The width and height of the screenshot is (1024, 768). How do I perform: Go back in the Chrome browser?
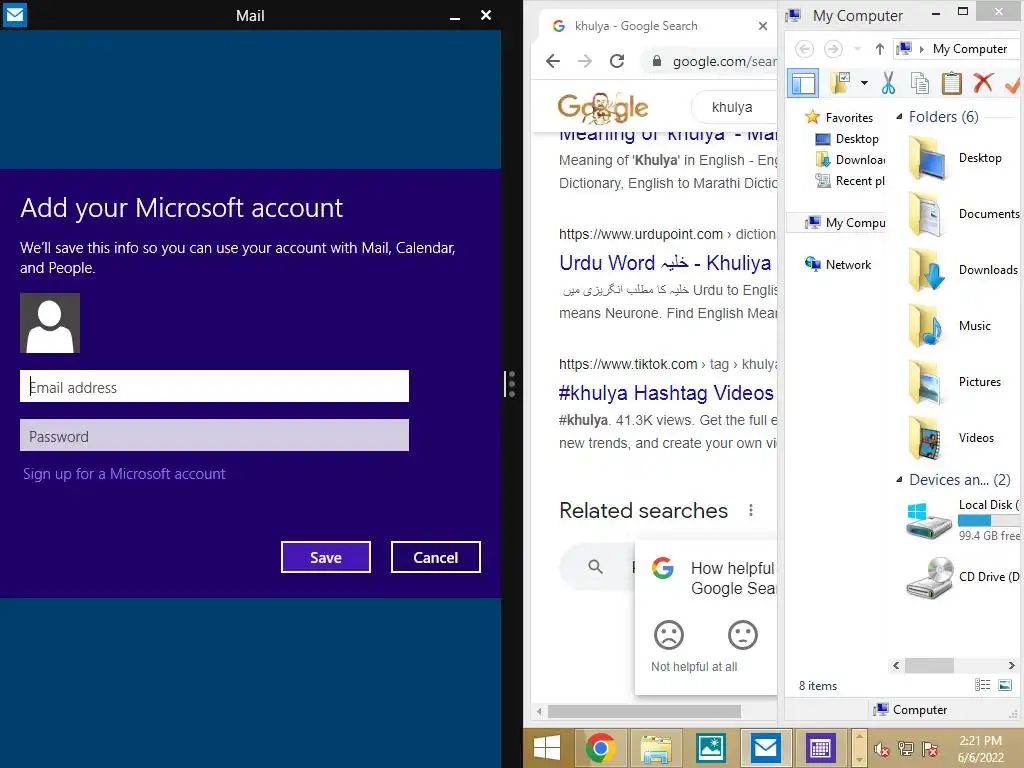[x=553, y=61]
